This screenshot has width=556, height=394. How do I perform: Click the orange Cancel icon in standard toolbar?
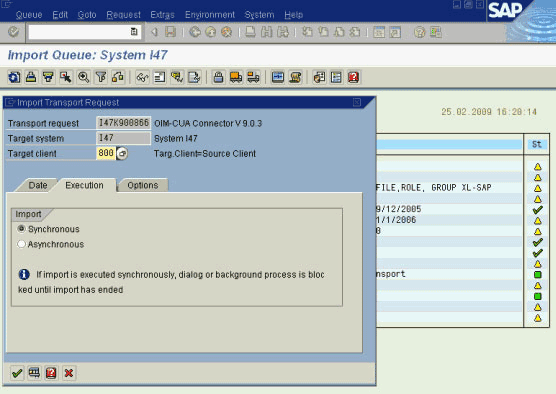pyautogui.click(x=227, y=32)
